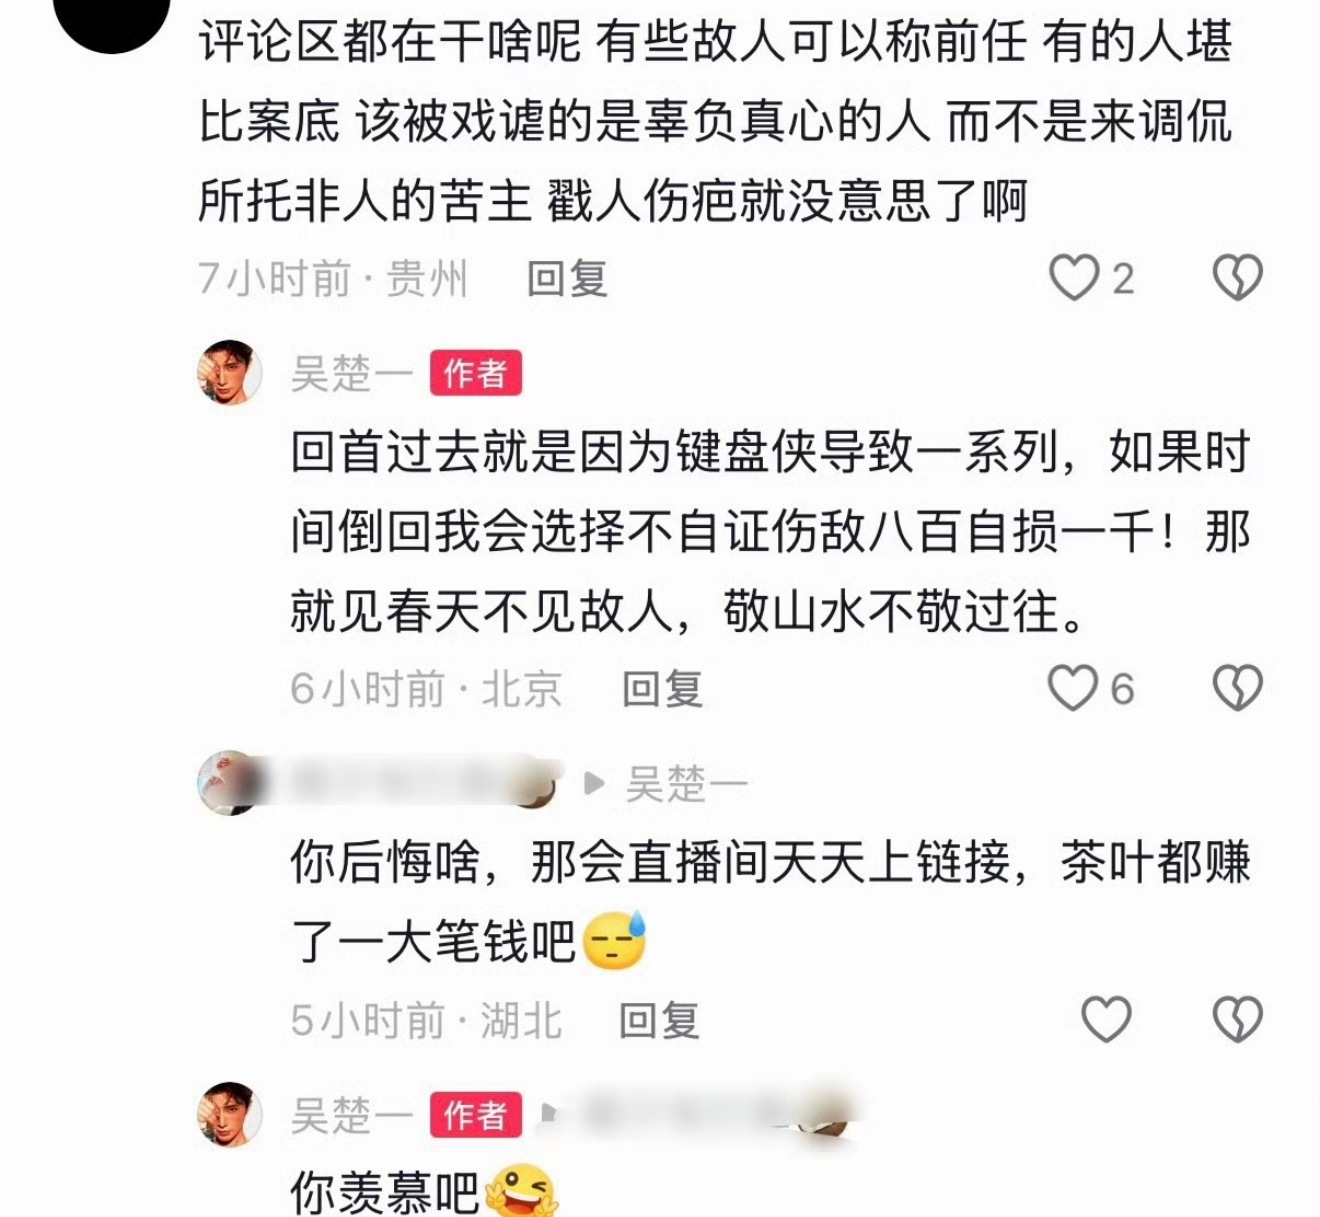This screenshot has height=1217, width=1320.
Task: Tap the 作者 badge on the first reply
Action: [x=476, y=374]
